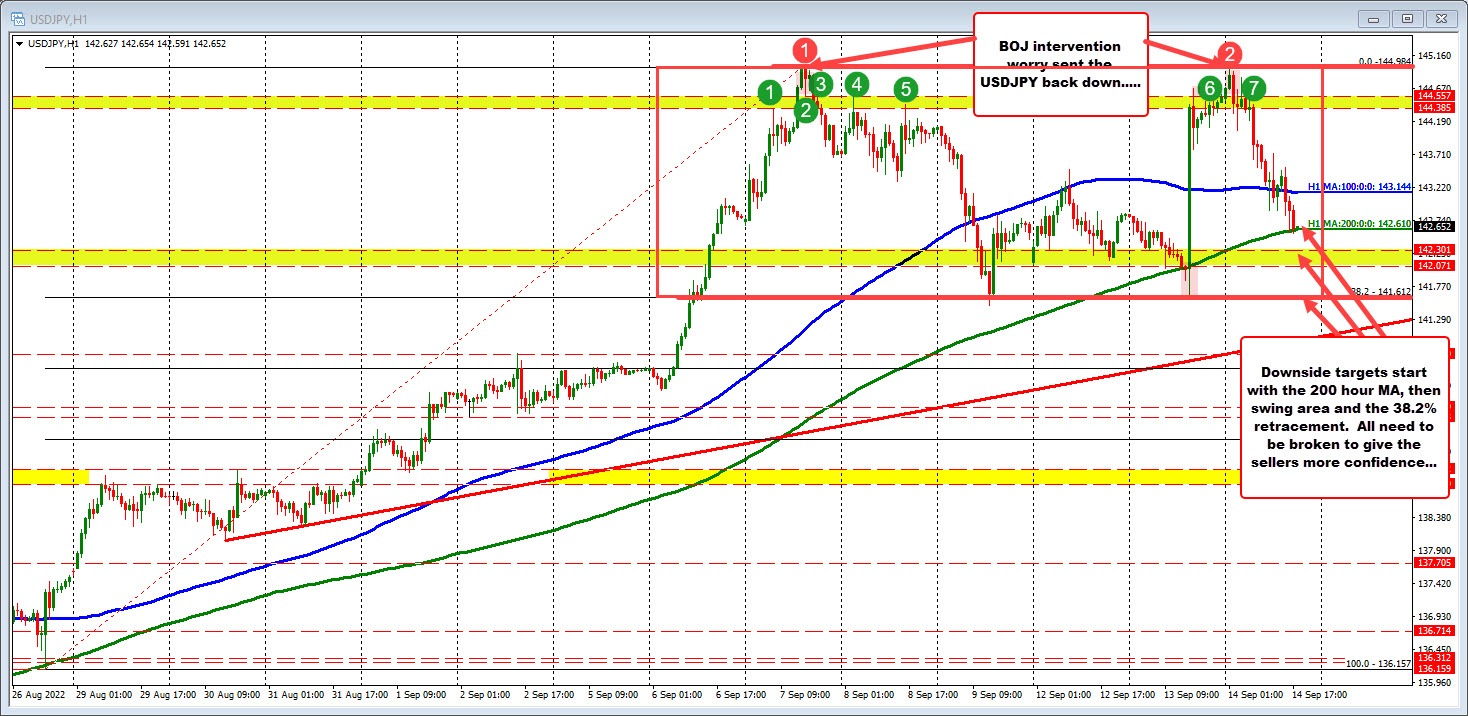Expand the OHLC quote triangle beside USDJPY,H1
The height and width of the screenshot is (716, 1468).
pyautogui.click(x=18, y=44)
